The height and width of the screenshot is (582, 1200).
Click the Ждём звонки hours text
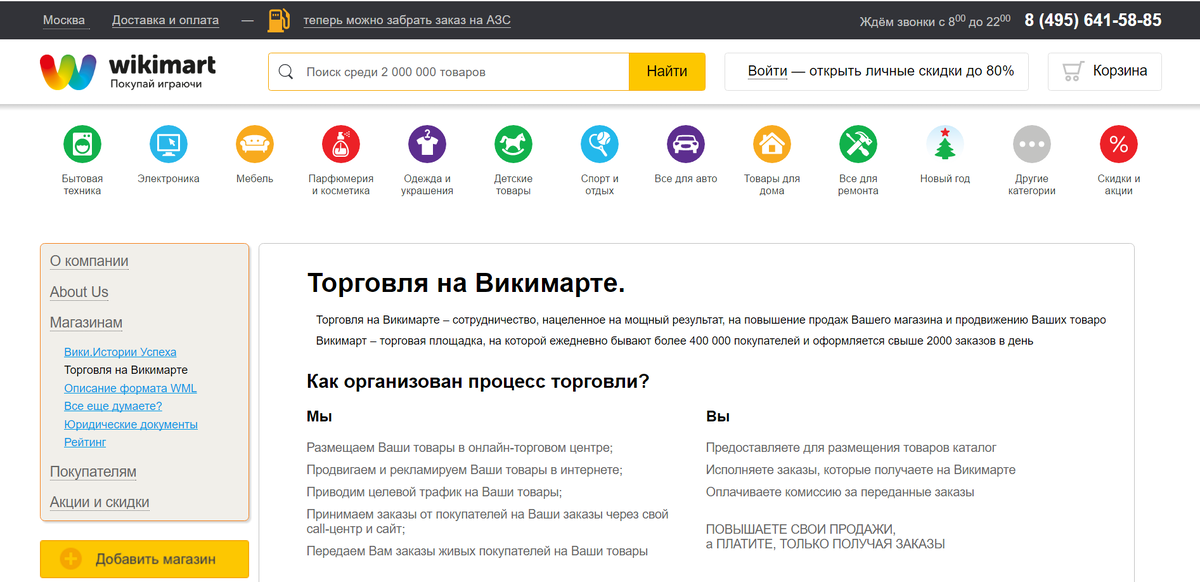click(935, 20)
